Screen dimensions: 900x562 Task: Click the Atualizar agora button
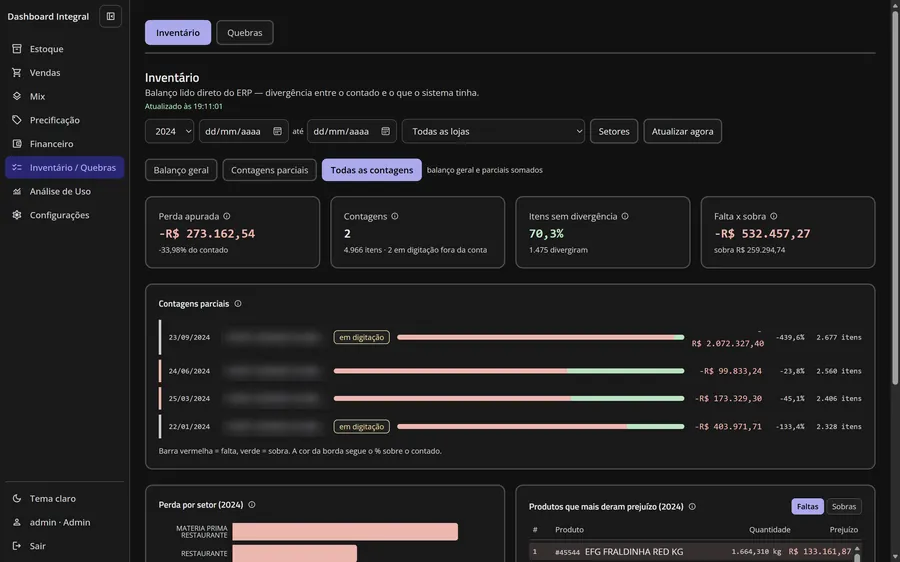click(x=682, y=131)
